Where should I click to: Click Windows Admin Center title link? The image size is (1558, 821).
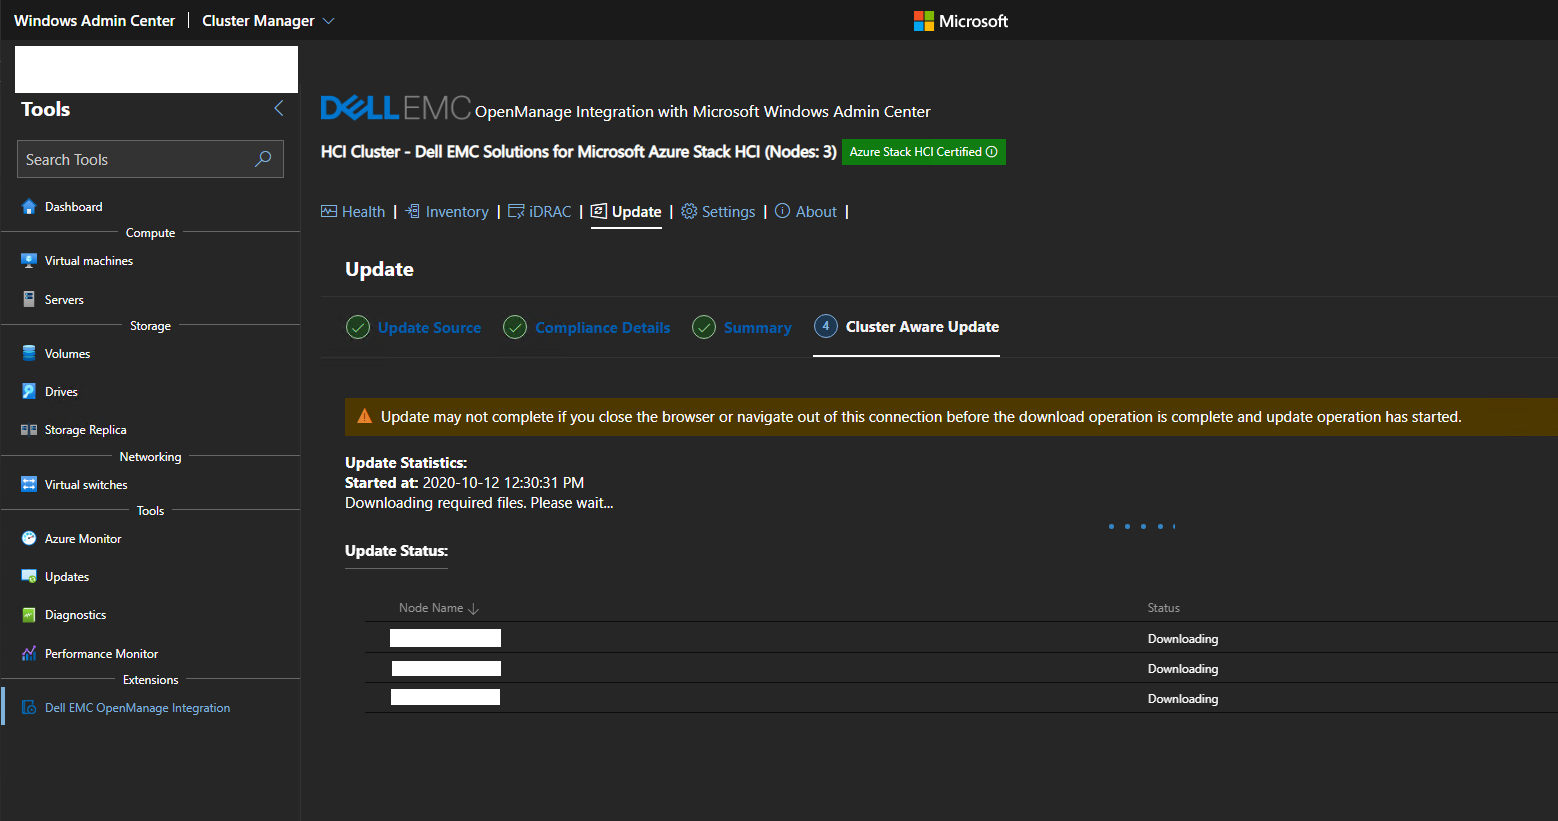pyautogui.click(x=94, y=21)
